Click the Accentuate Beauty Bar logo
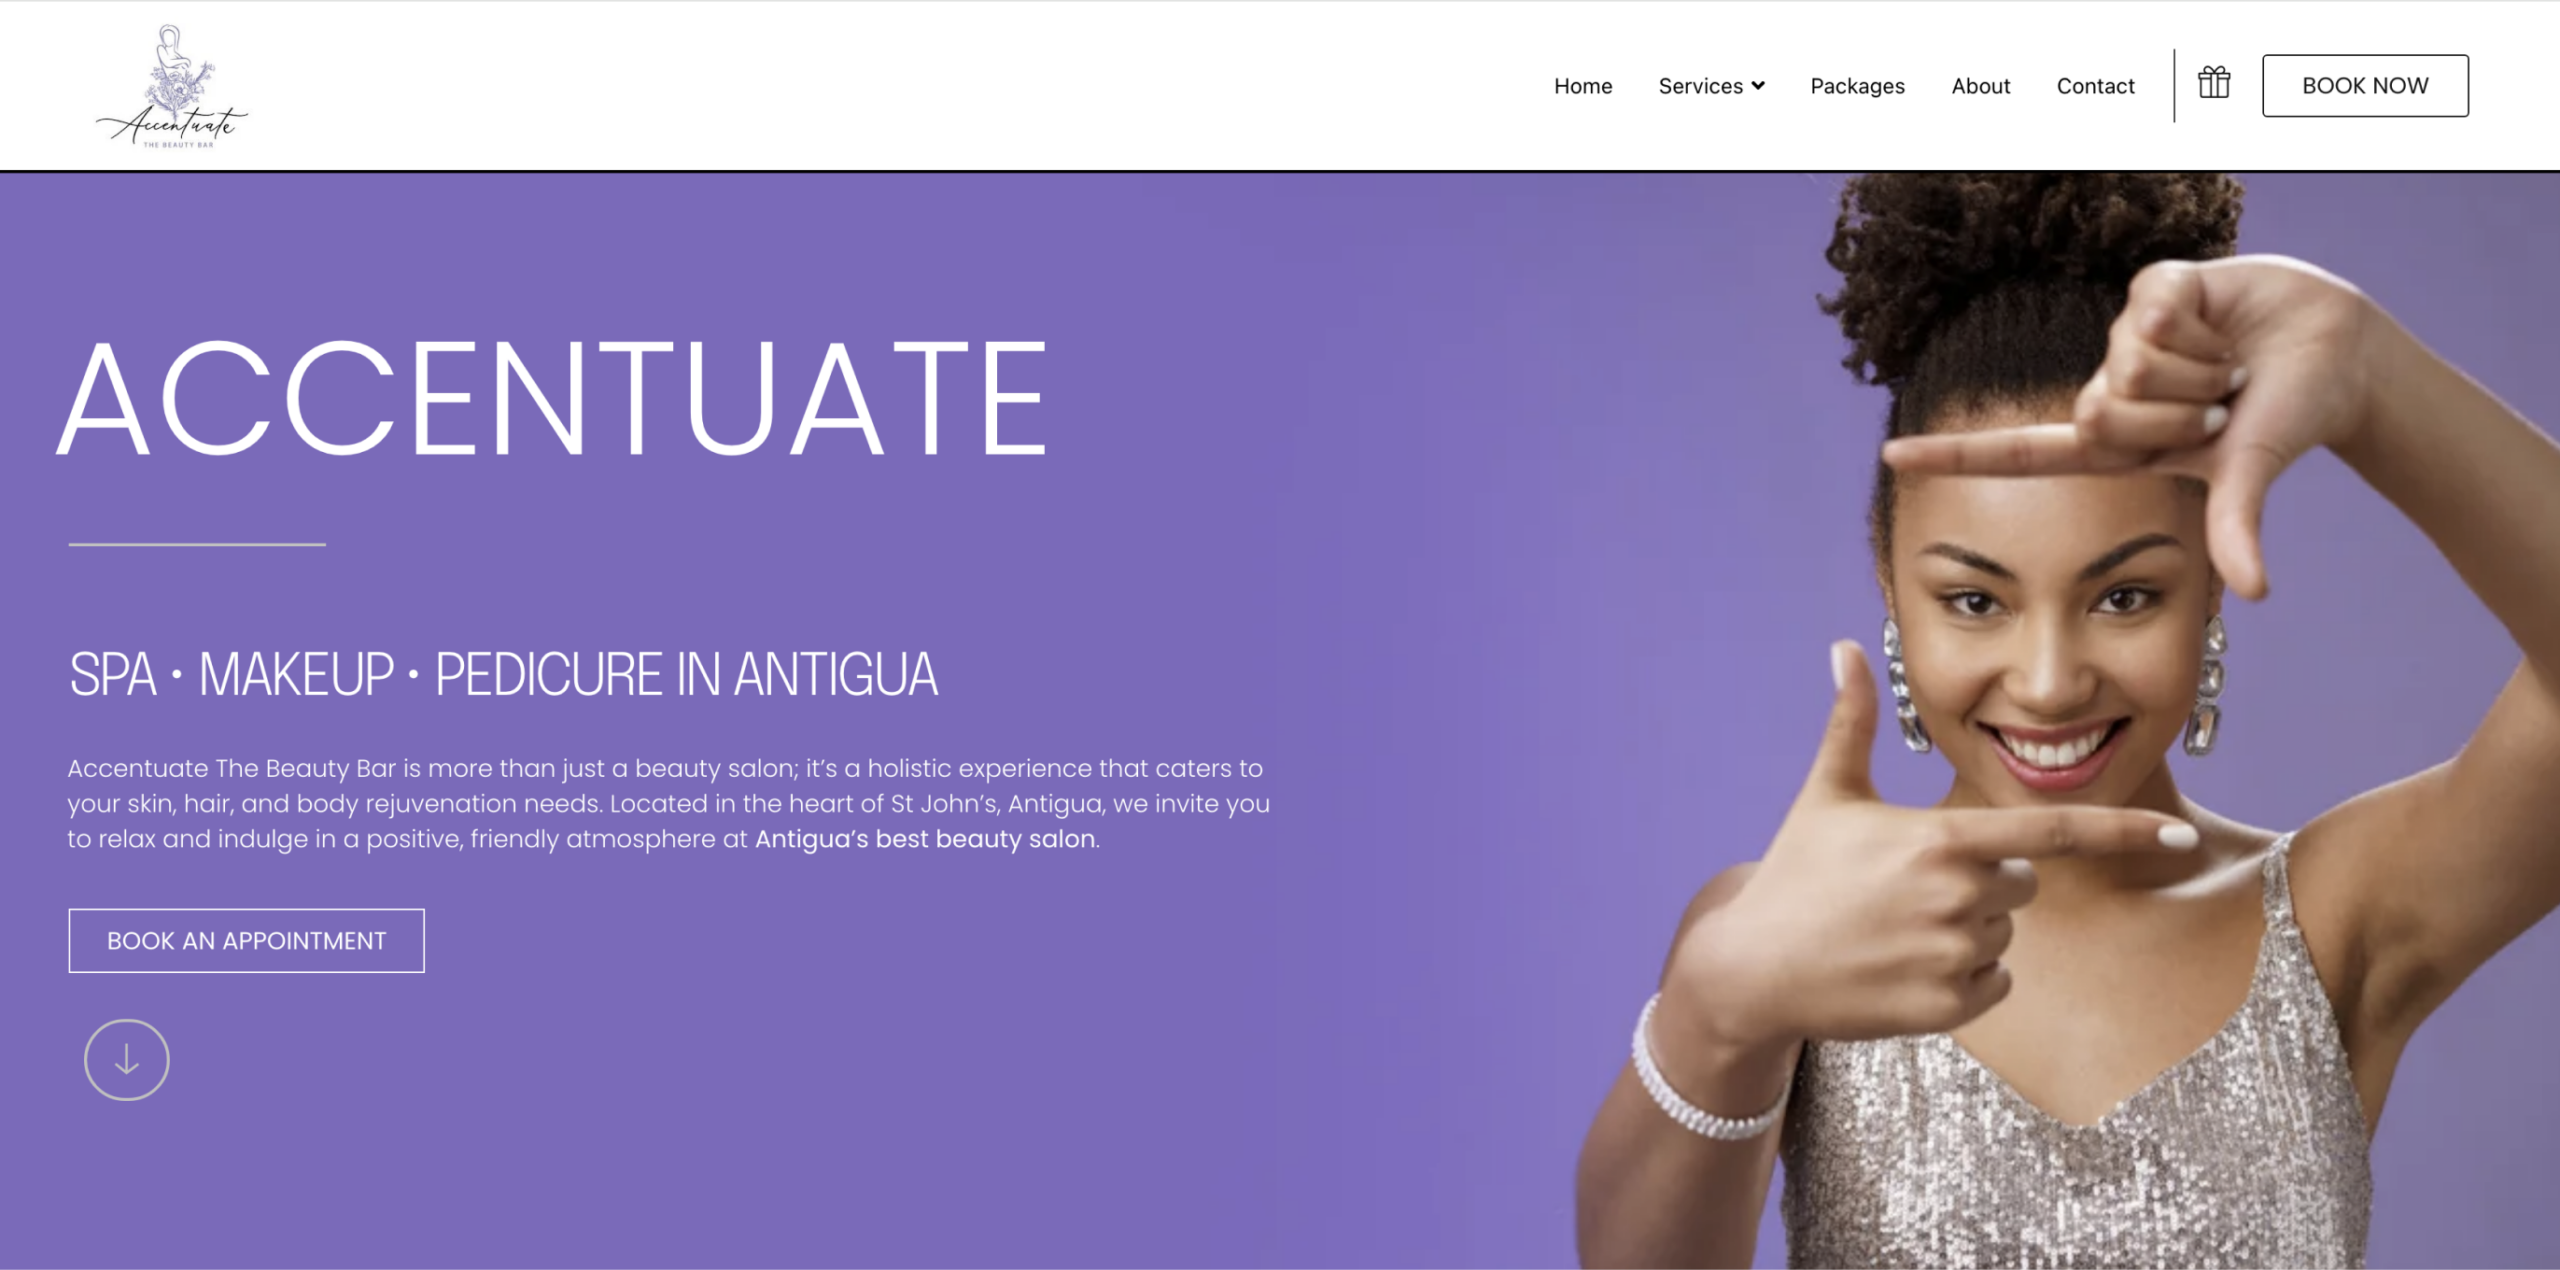 [x=172, y=87]
